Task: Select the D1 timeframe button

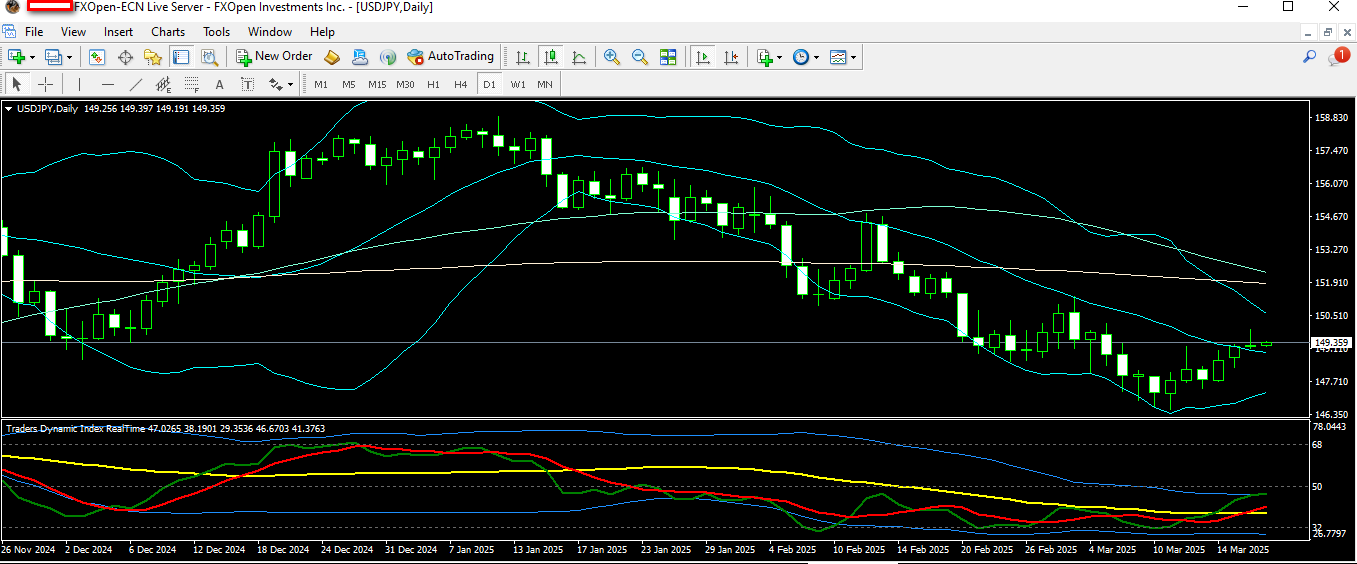Action: [489, 84]
